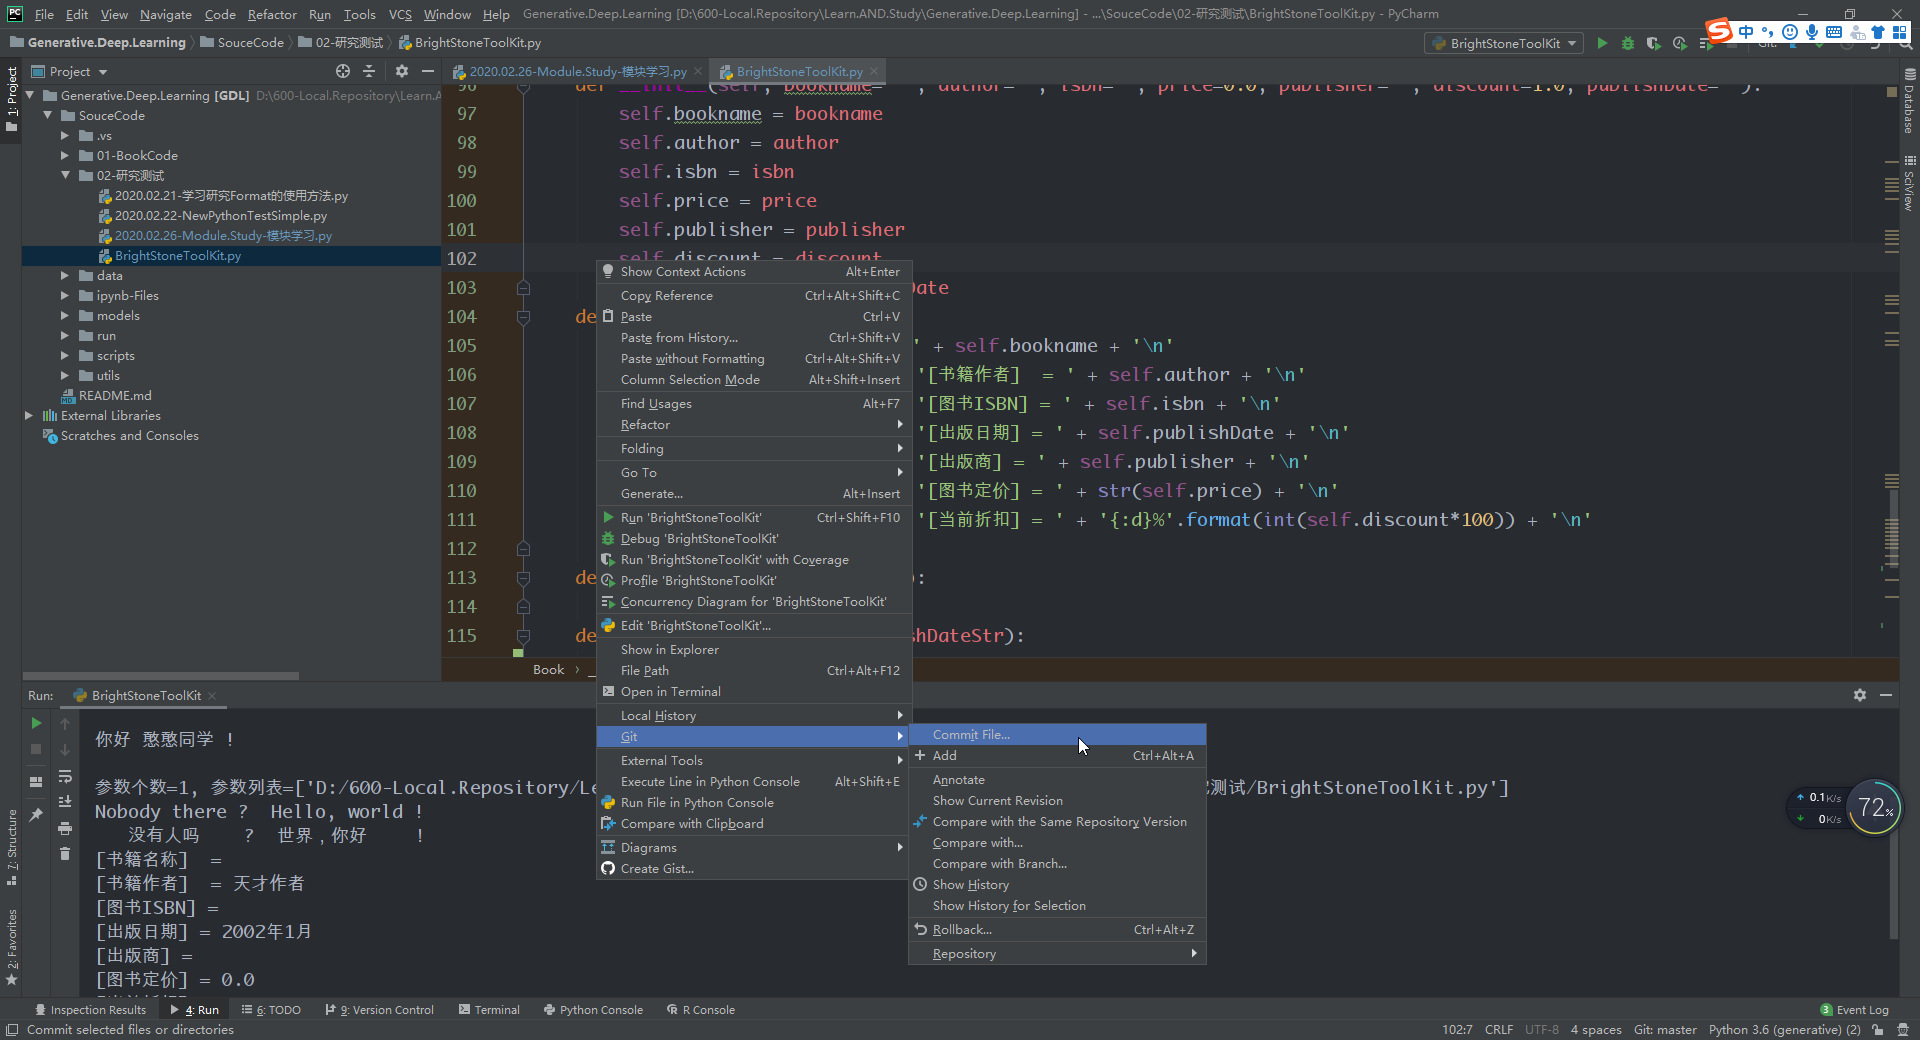Open the Favorites tool window
Viewport: 1920px width, 1040px height.
tap(12, 947)
